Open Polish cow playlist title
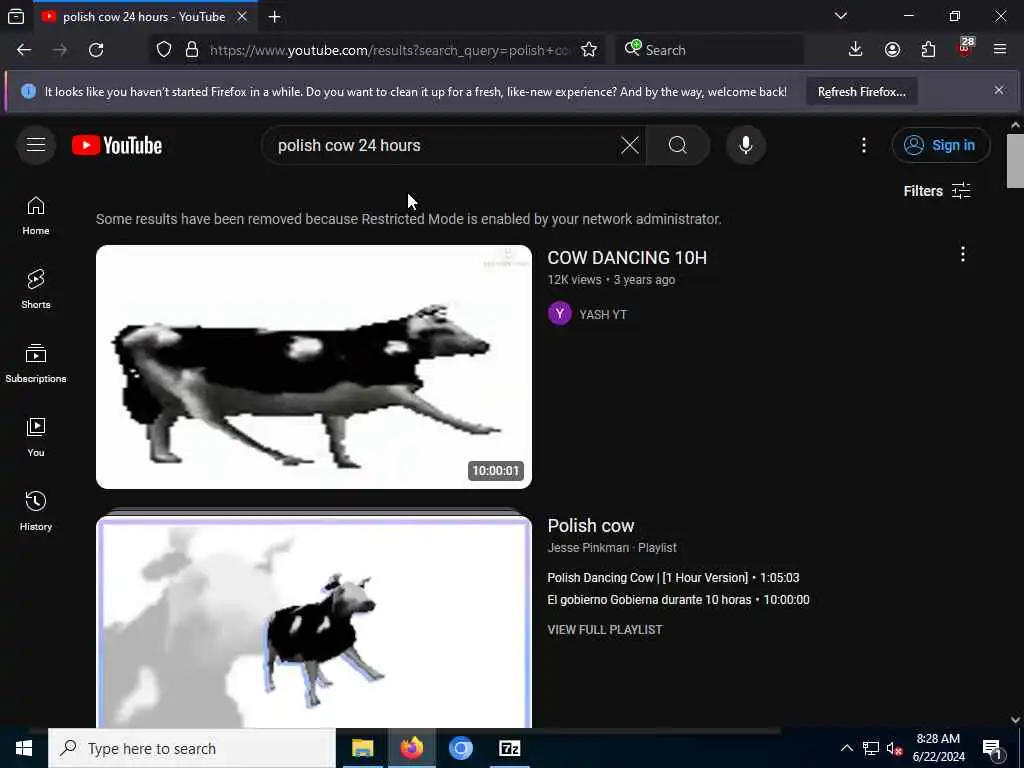The height and width of the screenshot is (768, 1024). coord(590,526)
